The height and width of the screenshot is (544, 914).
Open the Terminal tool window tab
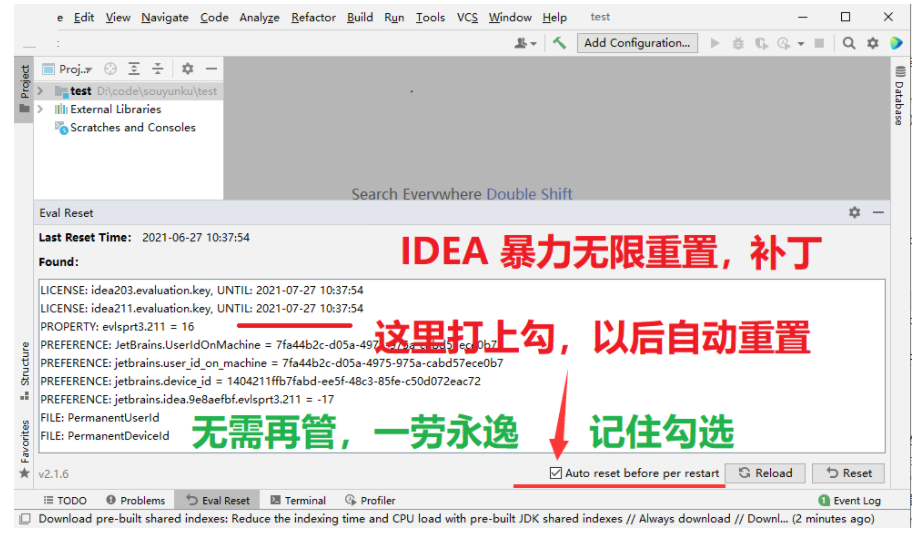[298, 500]
